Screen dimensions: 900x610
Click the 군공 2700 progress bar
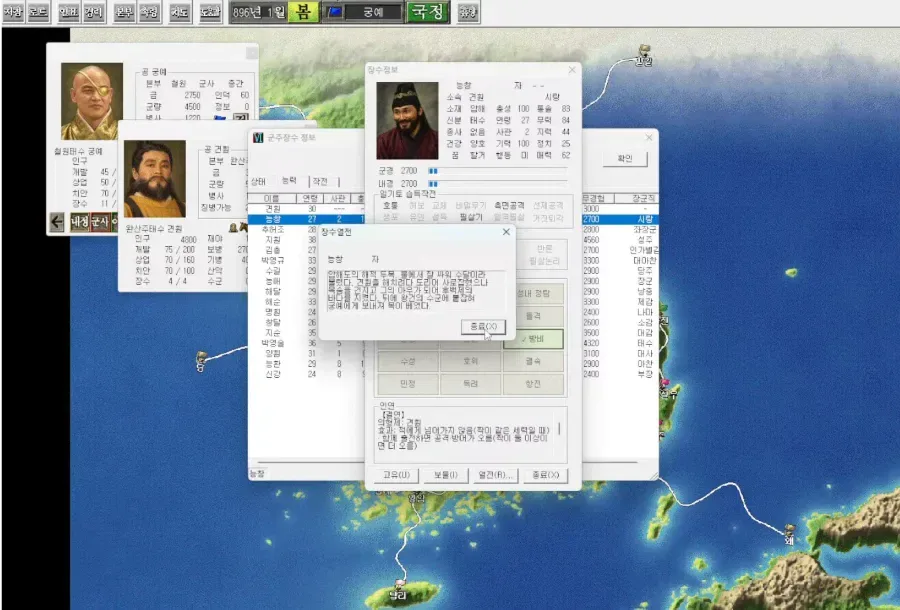point(498,171)
